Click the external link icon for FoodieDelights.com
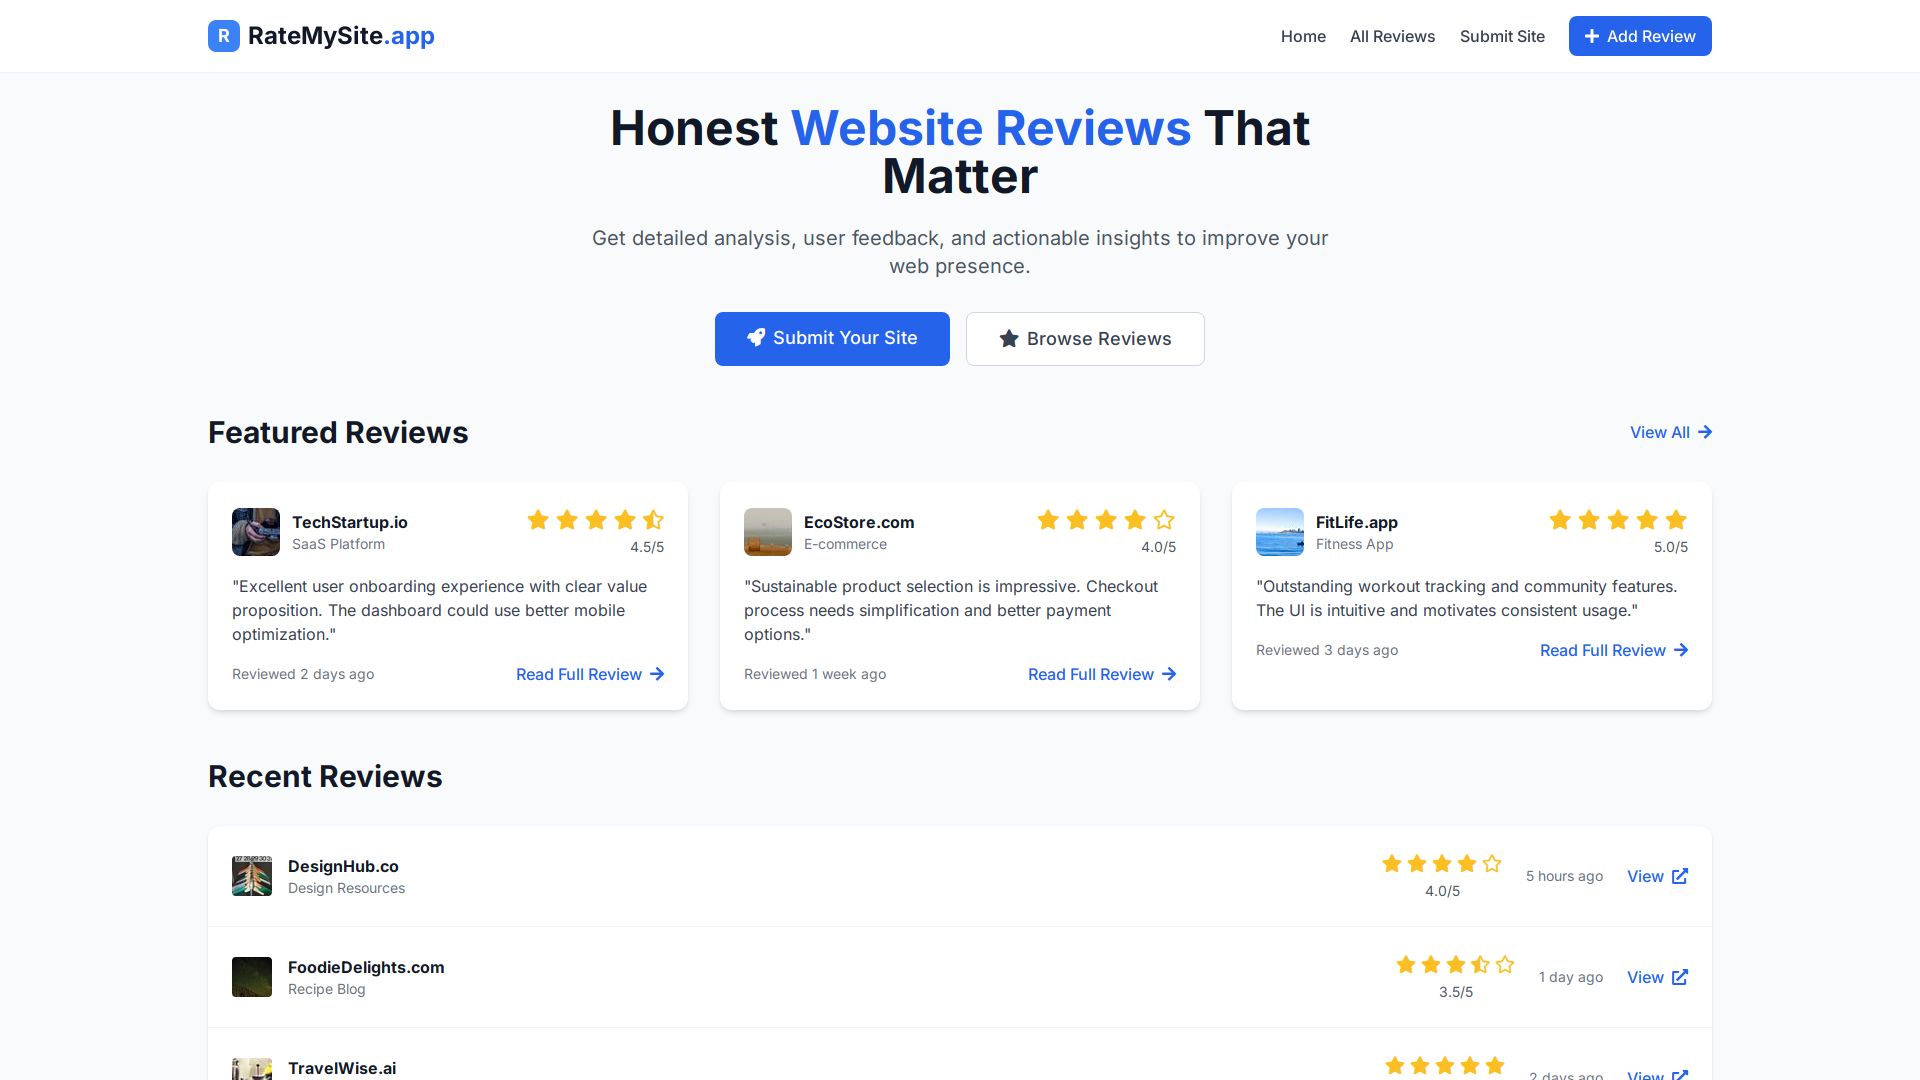The height and width of the screenshot is (1080, 1920). coord(1680,977)
